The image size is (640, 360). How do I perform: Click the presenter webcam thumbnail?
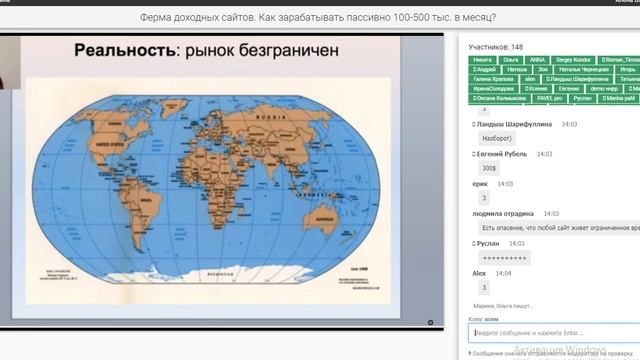tap(10, 62)
